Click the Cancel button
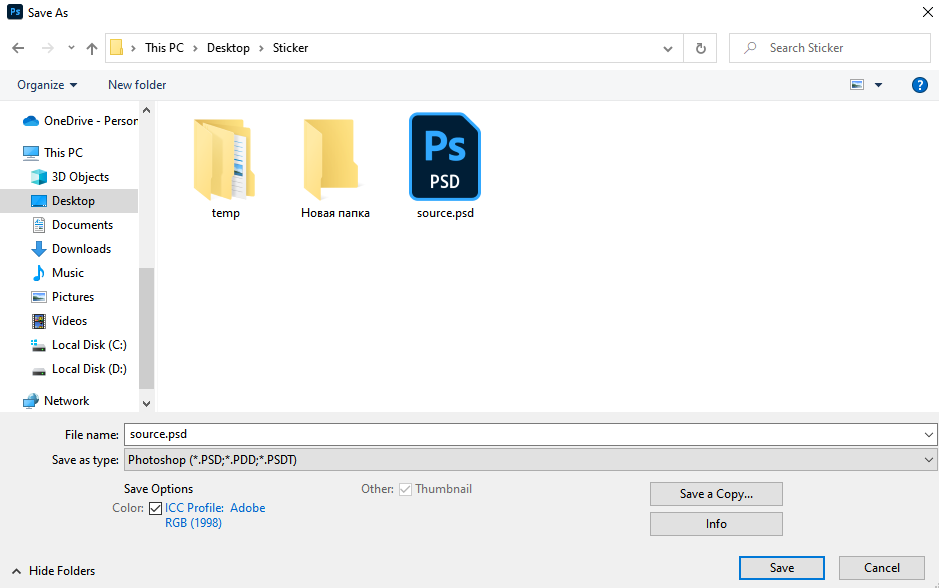Screen dimensions: 939x588 882,568
